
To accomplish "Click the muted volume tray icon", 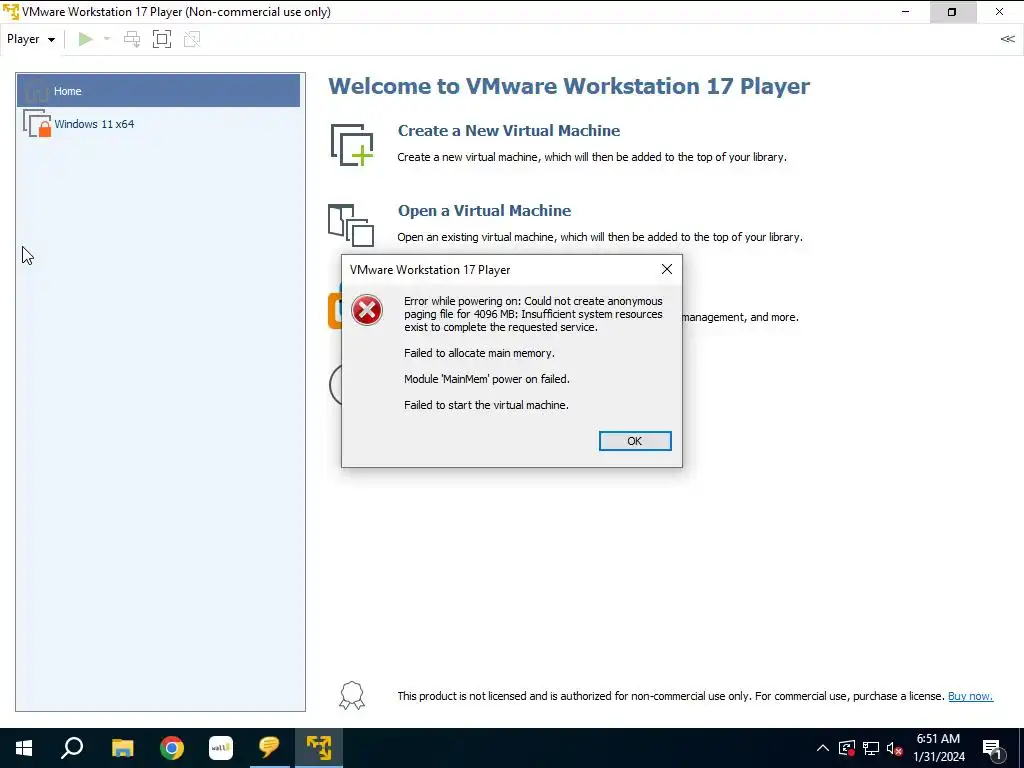I will [x=894, y=748].
